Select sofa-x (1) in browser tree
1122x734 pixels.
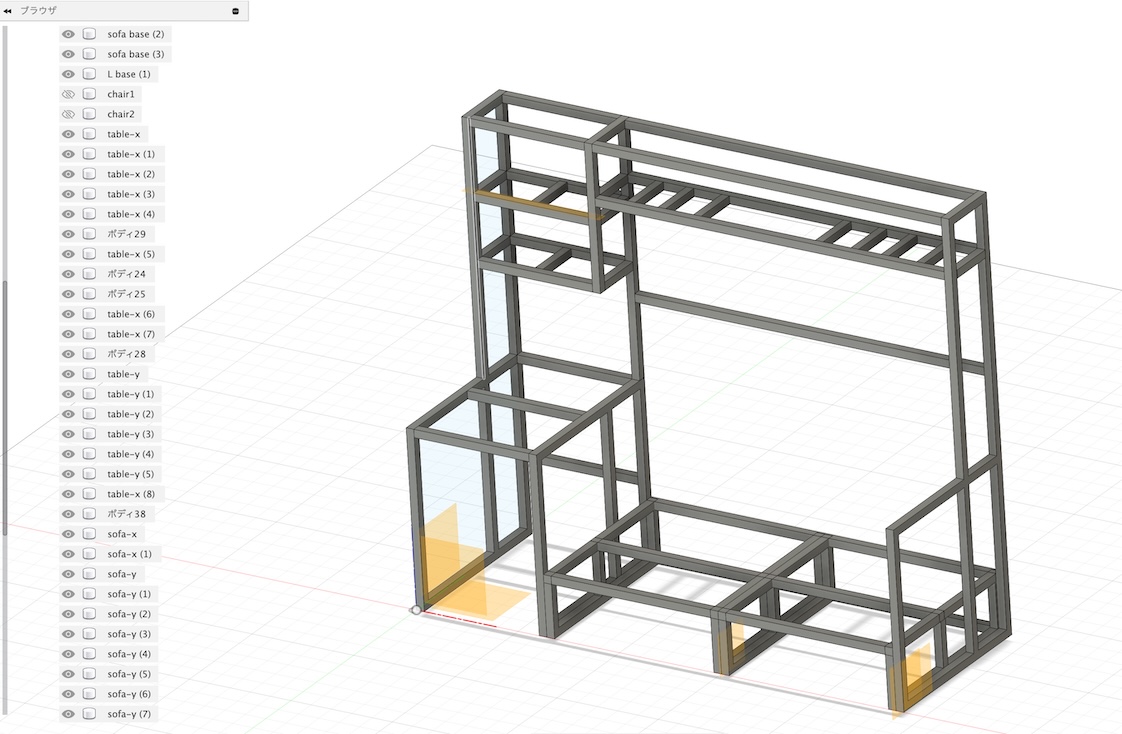(x=130, y=554)
